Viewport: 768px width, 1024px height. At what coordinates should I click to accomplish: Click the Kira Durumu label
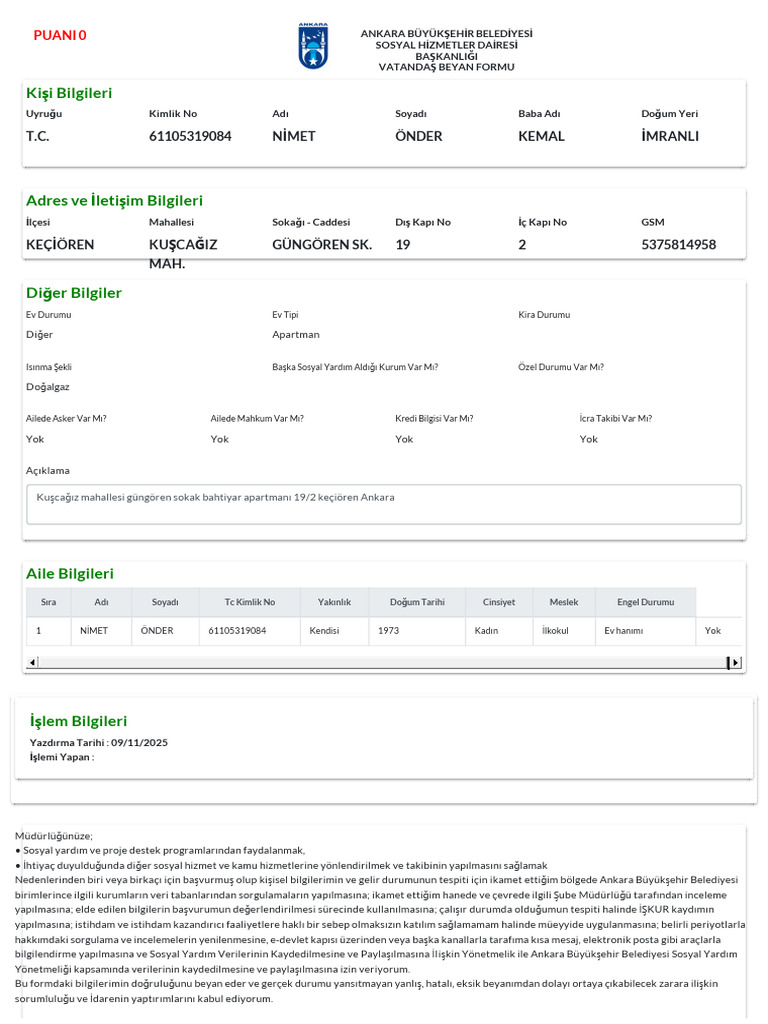pos(544,315)
